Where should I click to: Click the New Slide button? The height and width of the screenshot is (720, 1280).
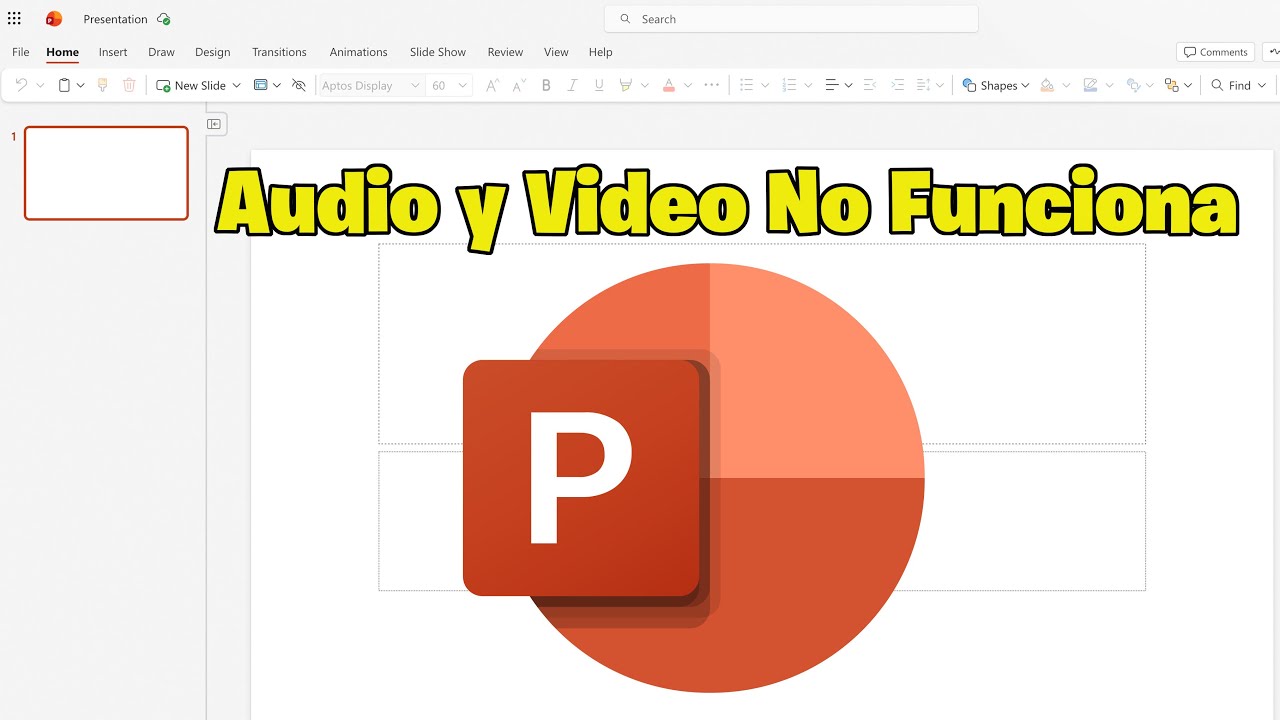[191, 85]
